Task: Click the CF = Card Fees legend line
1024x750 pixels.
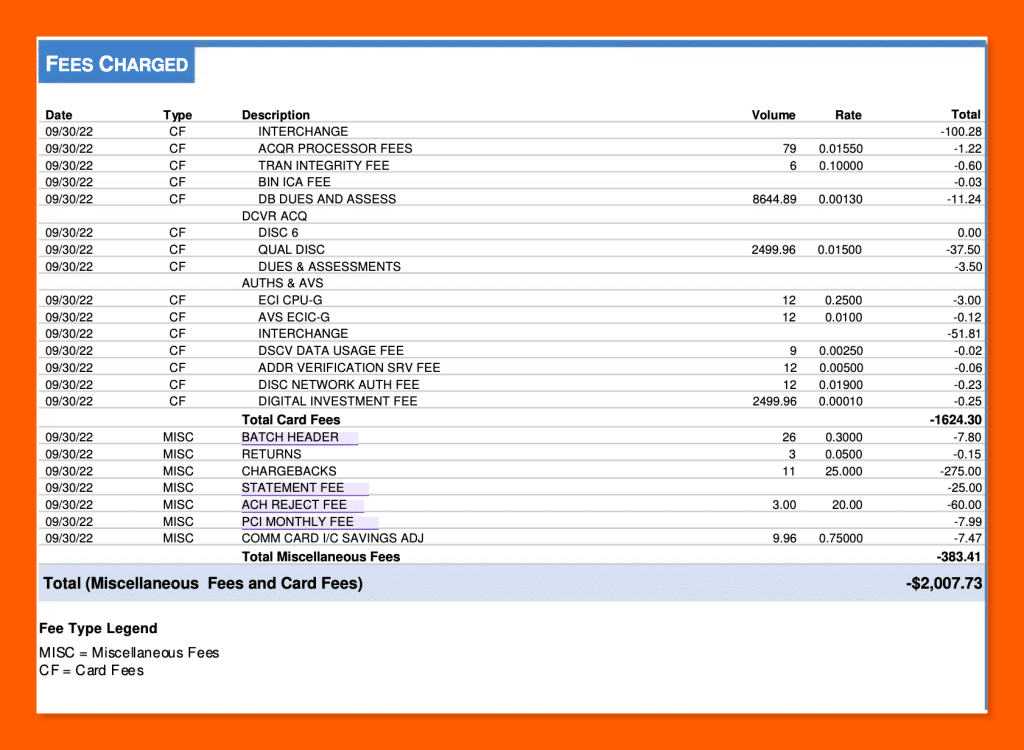Action: 91,670
